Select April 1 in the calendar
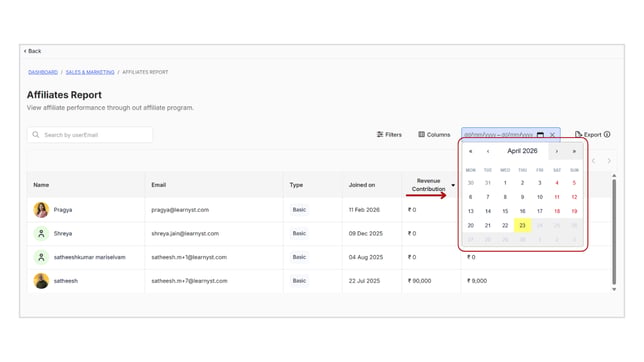 pyautogui.click(x=505, y=183)
